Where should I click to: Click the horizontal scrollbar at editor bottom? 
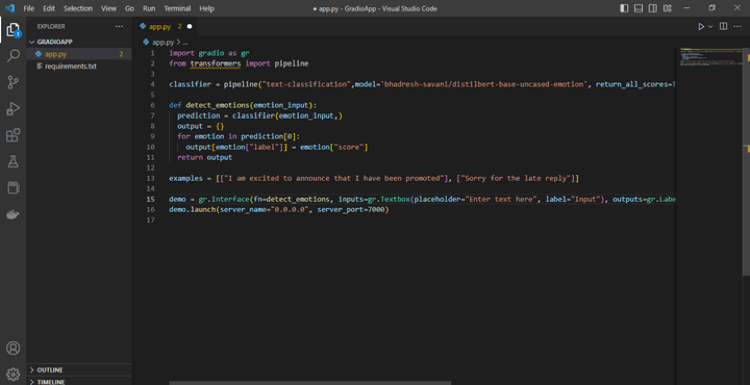click(310, 383)
